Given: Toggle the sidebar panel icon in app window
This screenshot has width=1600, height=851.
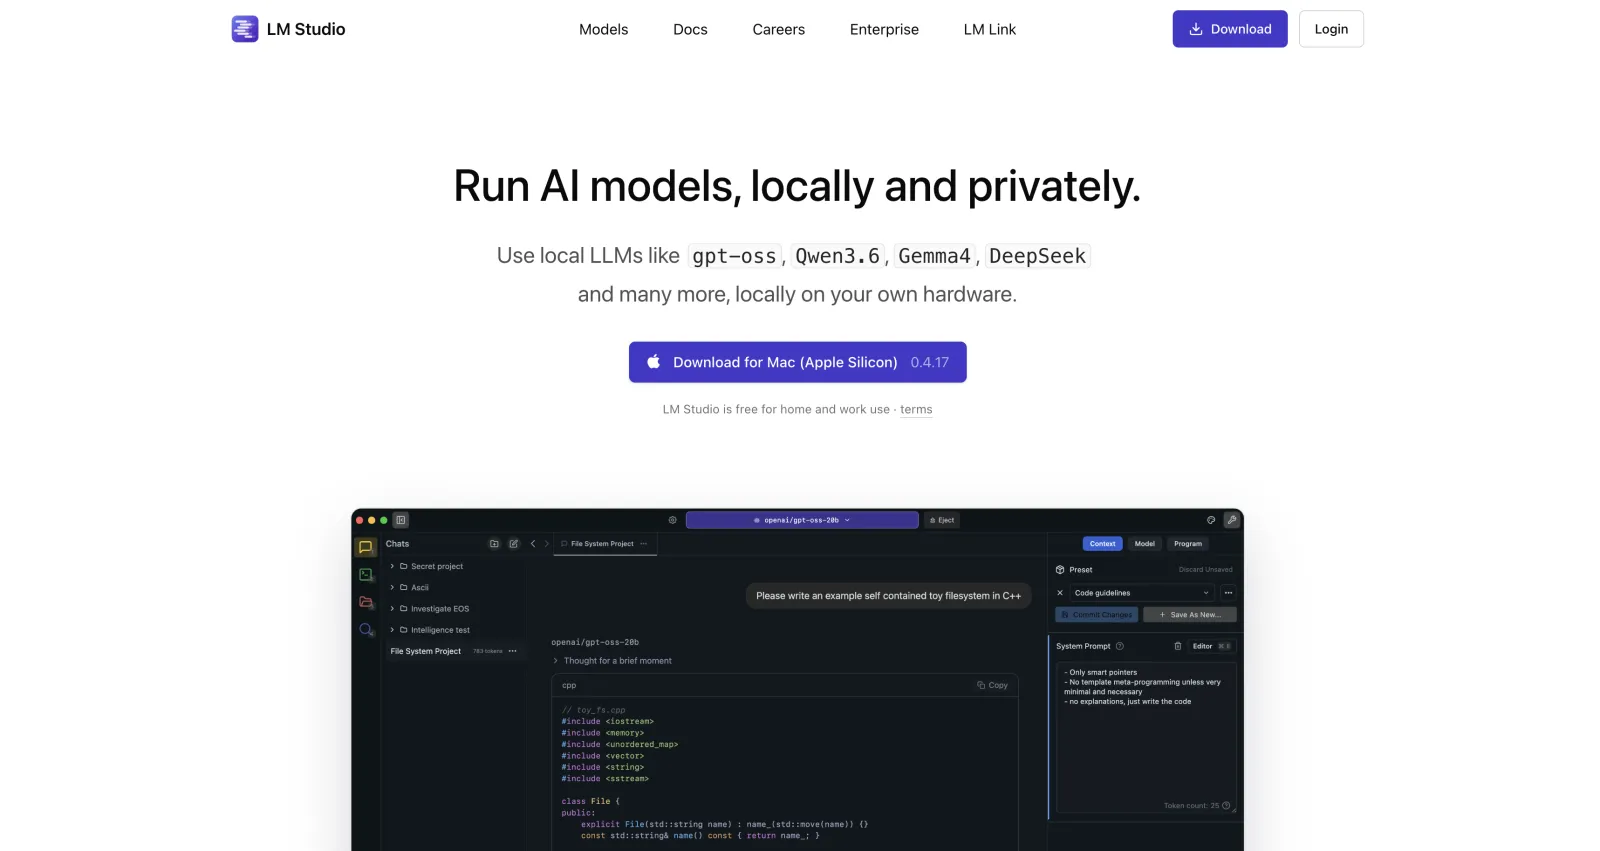Looking at the screenshot, I should point(401,520).
